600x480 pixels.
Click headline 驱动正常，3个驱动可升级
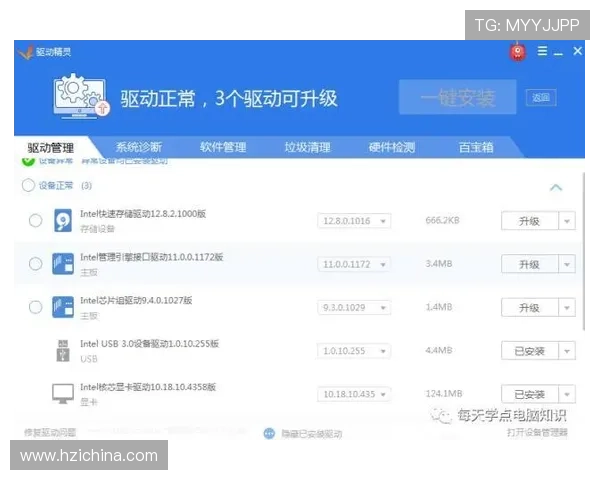click(229, 98)
